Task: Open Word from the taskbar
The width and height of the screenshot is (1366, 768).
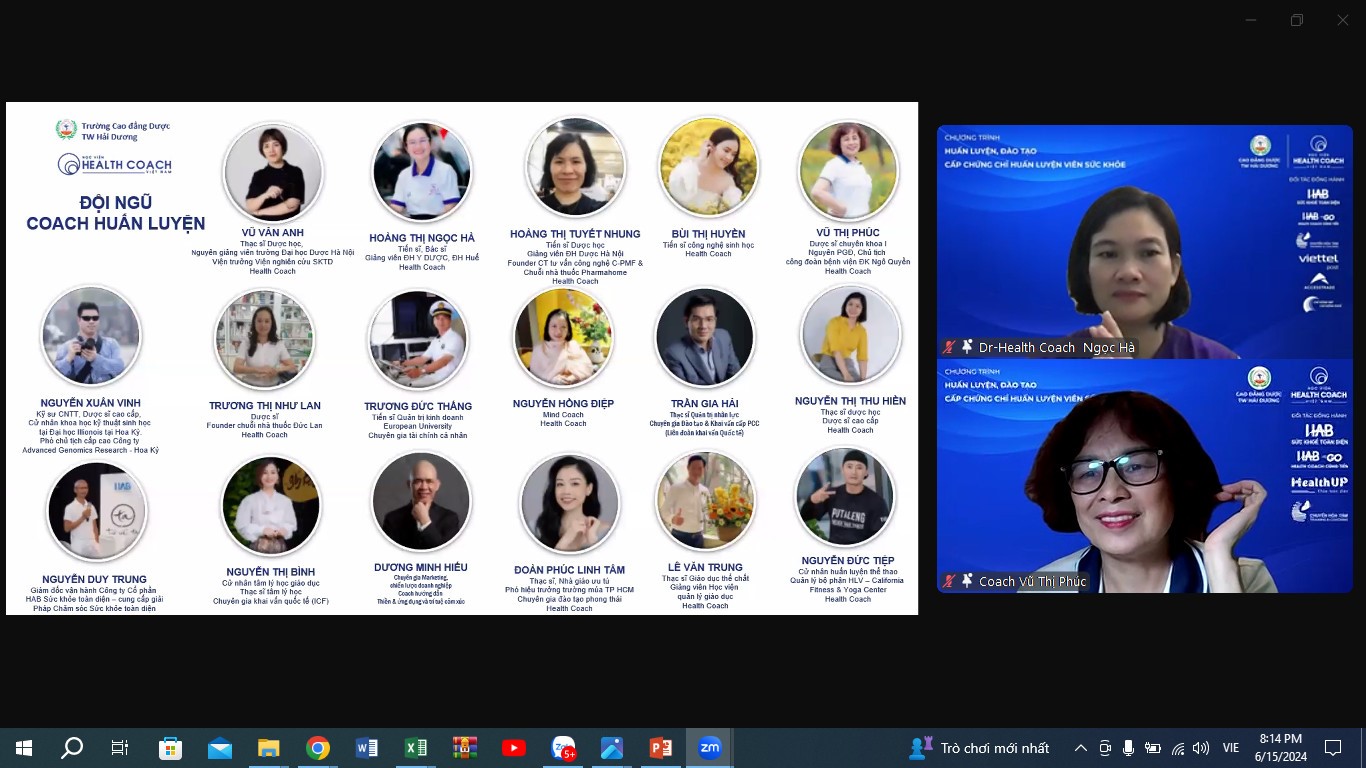Action: tap(367, 748)
